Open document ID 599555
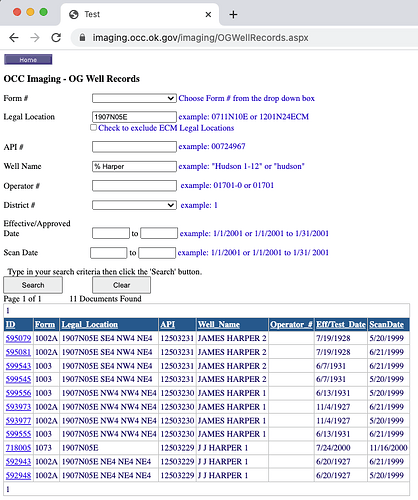Image resolution: width=418 pixels, height=500 pixels. click(18, 434)
